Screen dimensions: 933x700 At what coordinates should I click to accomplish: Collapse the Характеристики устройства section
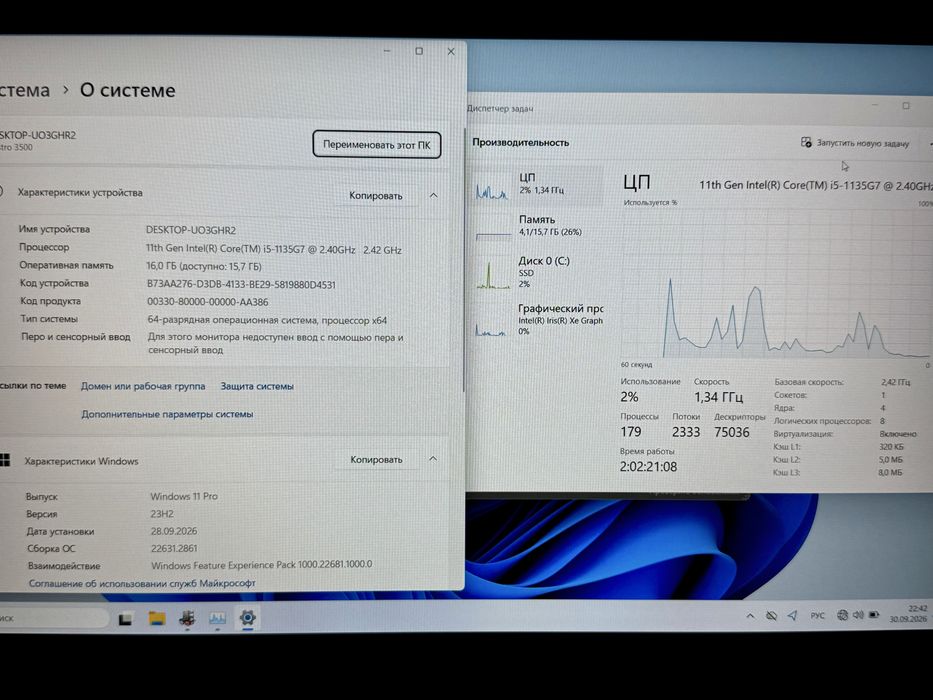click(x=433, y=195)
